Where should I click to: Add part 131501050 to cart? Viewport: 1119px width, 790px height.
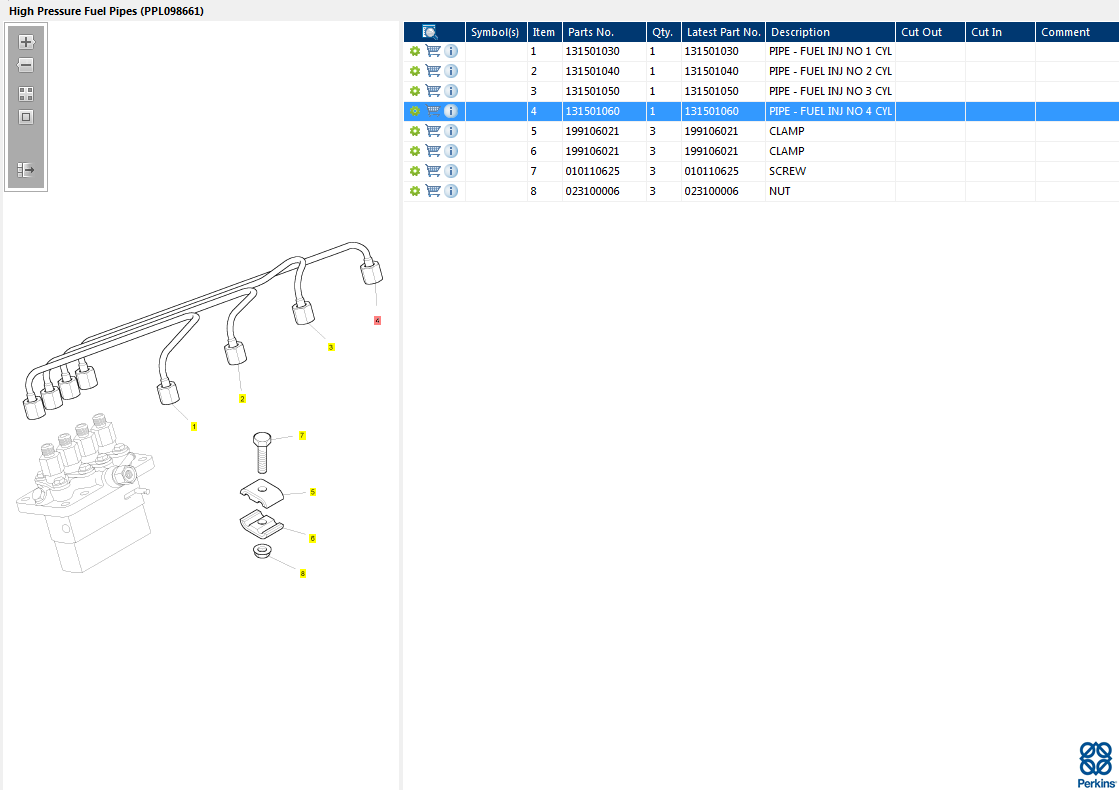pos(432,91)
